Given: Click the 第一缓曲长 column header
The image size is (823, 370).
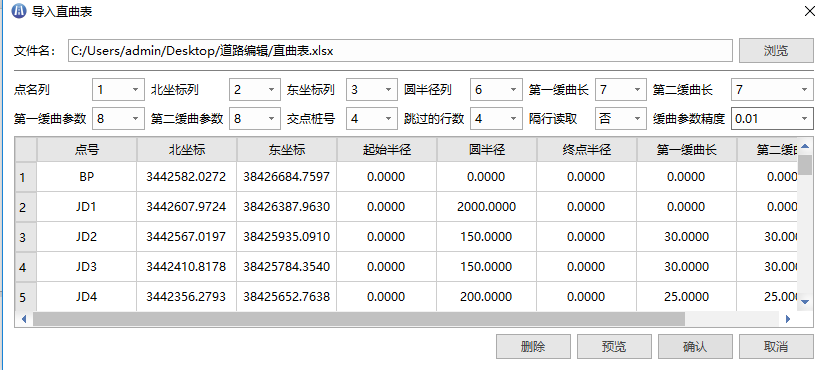Looking at the screenshot, I should (x=687, y=150).
